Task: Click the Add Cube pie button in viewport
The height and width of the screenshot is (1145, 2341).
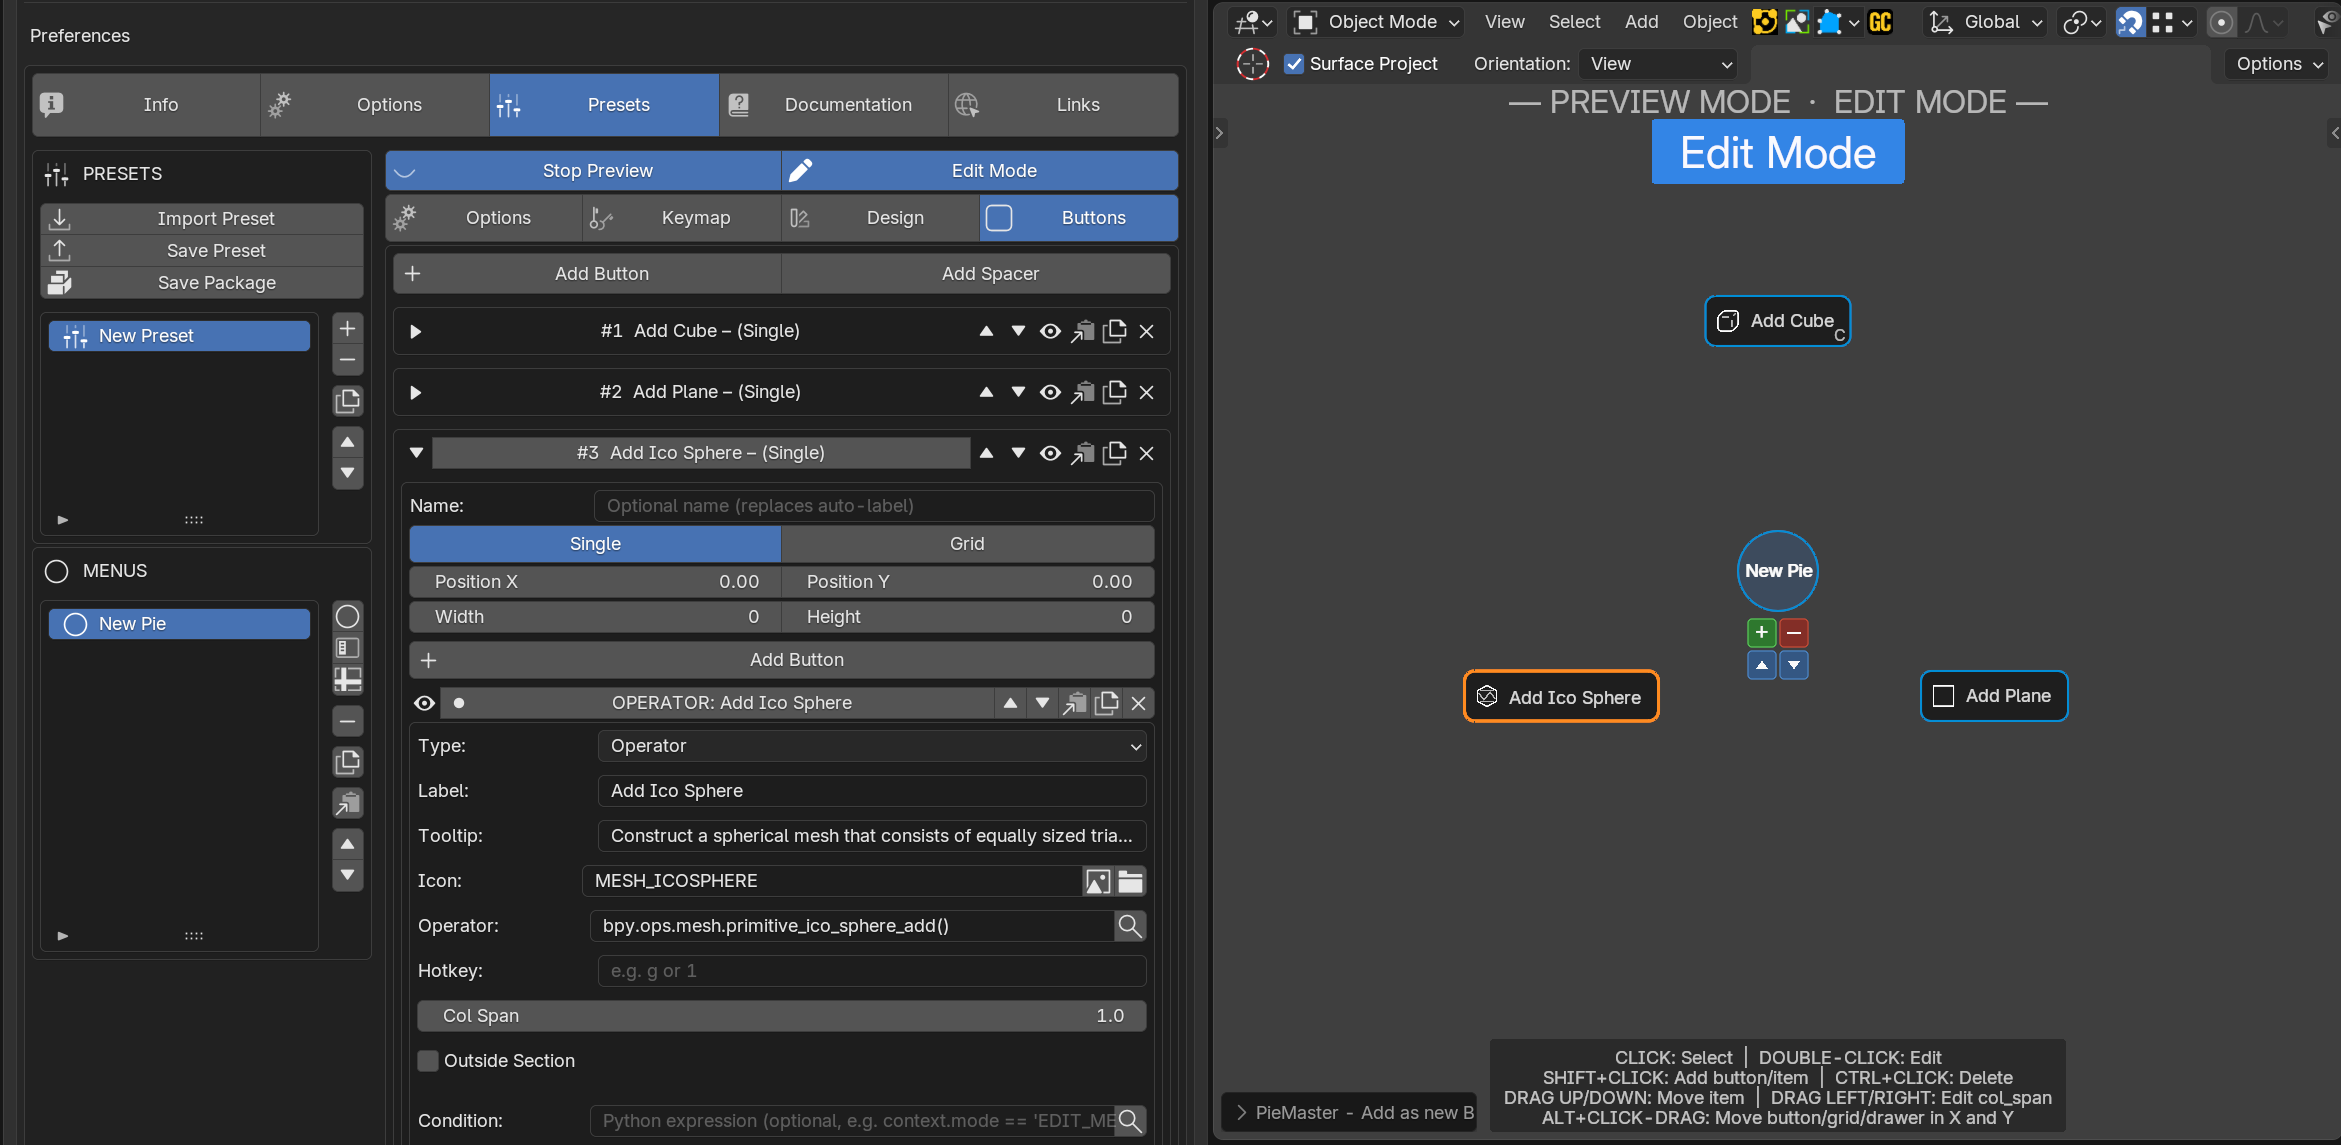Action: [x=1777, y=321]
